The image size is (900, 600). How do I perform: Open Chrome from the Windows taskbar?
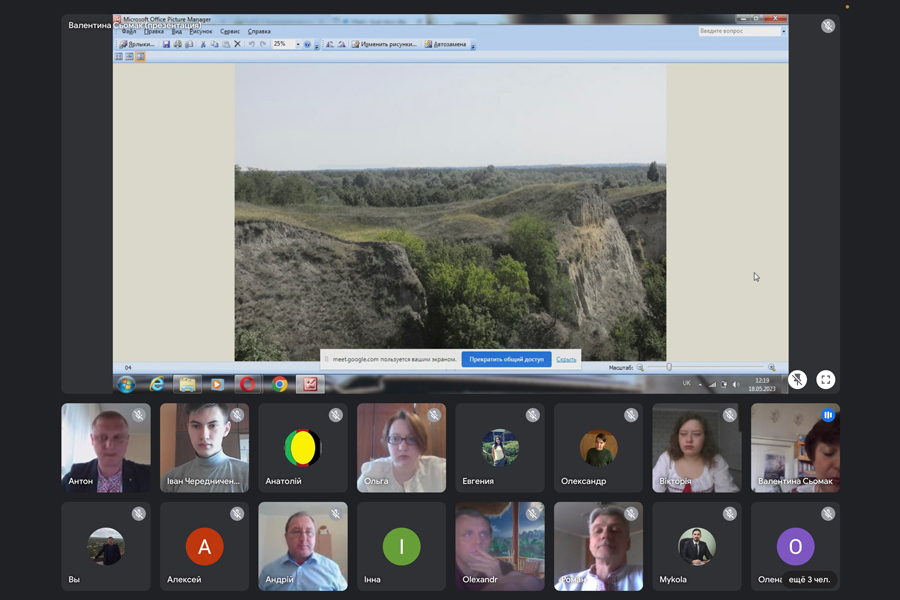pos(279,384)
